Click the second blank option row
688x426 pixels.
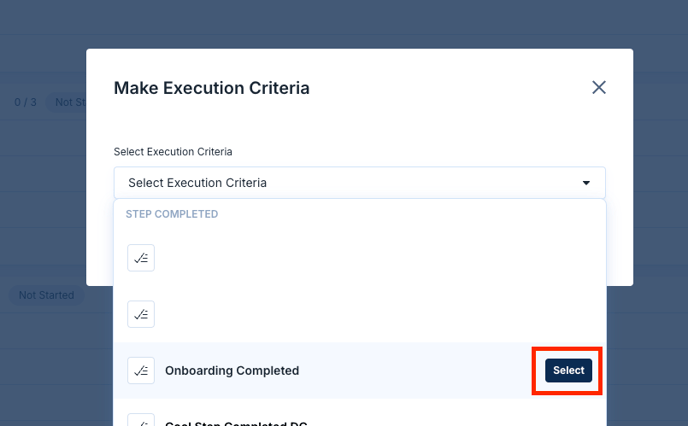(360, 314)
